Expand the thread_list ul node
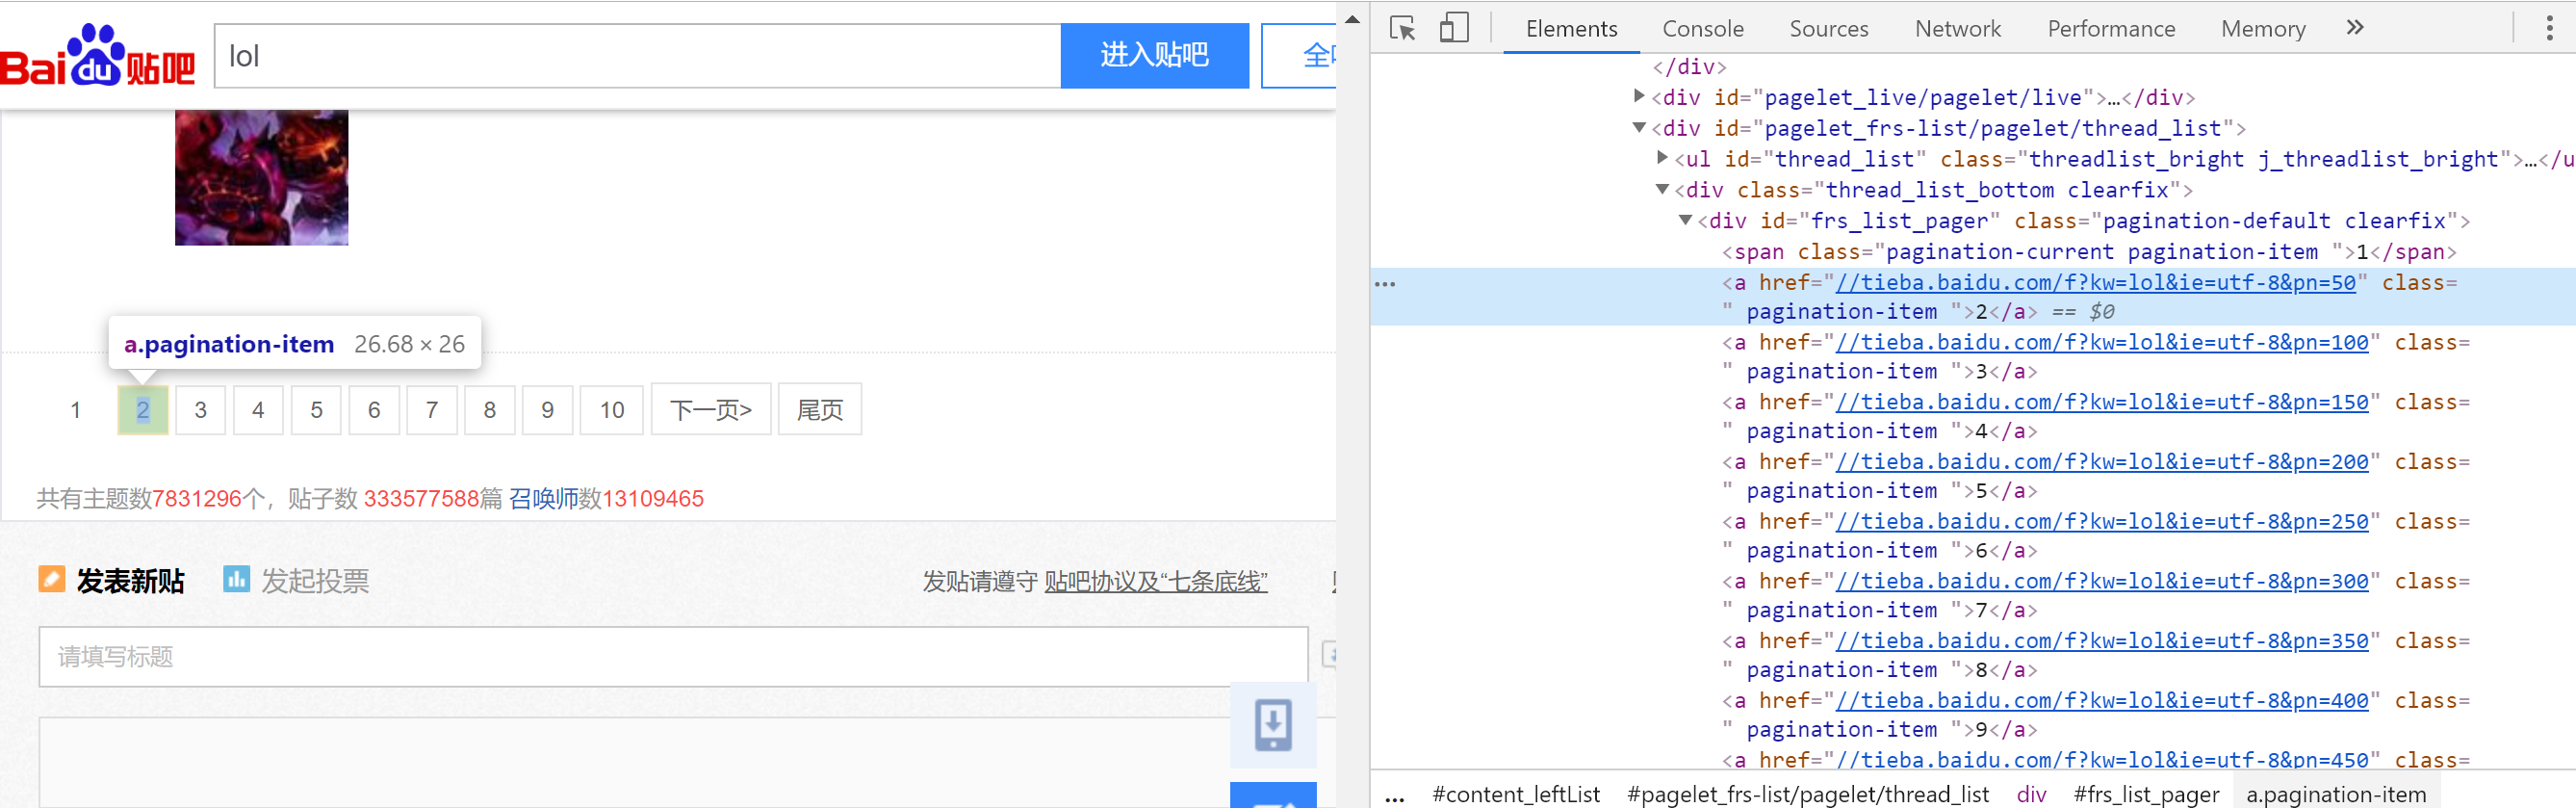Screen dimensions: 2576x808 [1661, 158]
